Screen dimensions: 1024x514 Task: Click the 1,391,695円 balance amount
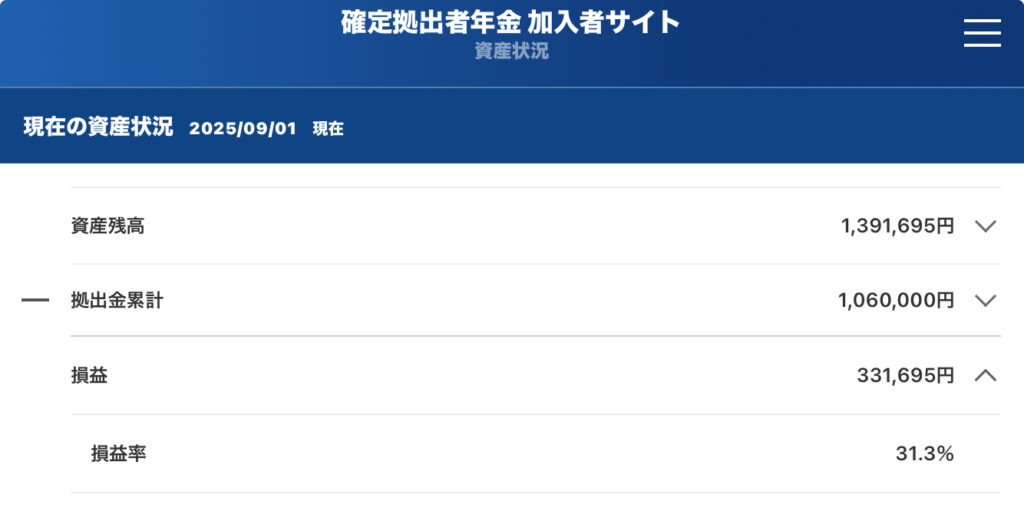(897, 226)
